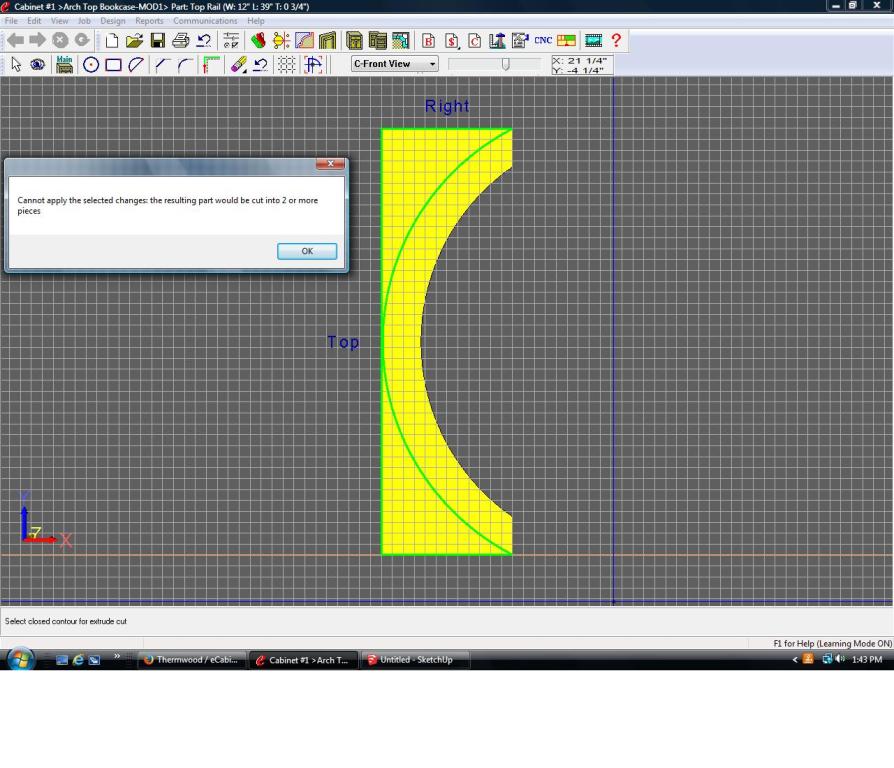Open the CNC toolbar button
Screen dimensions: 894x768
coord(543,41)
